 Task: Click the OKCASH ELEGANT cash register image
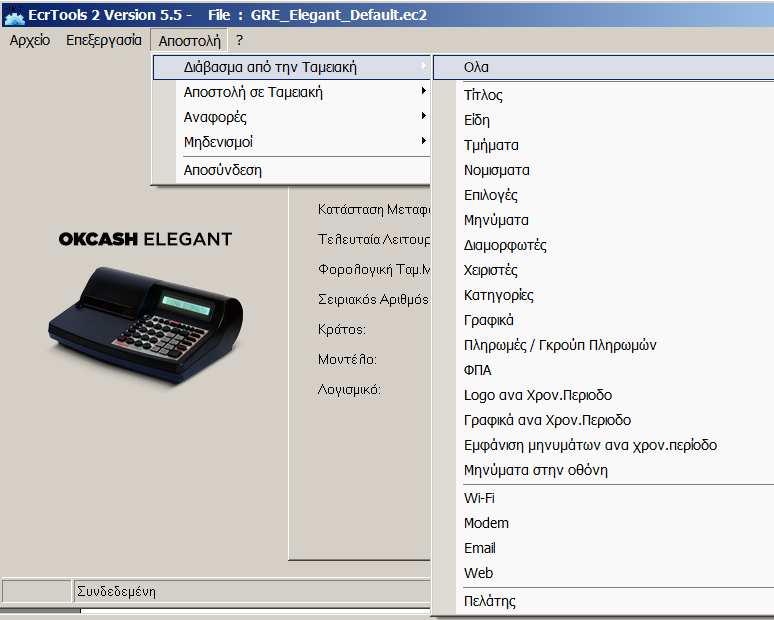click(x=146, y=325)
